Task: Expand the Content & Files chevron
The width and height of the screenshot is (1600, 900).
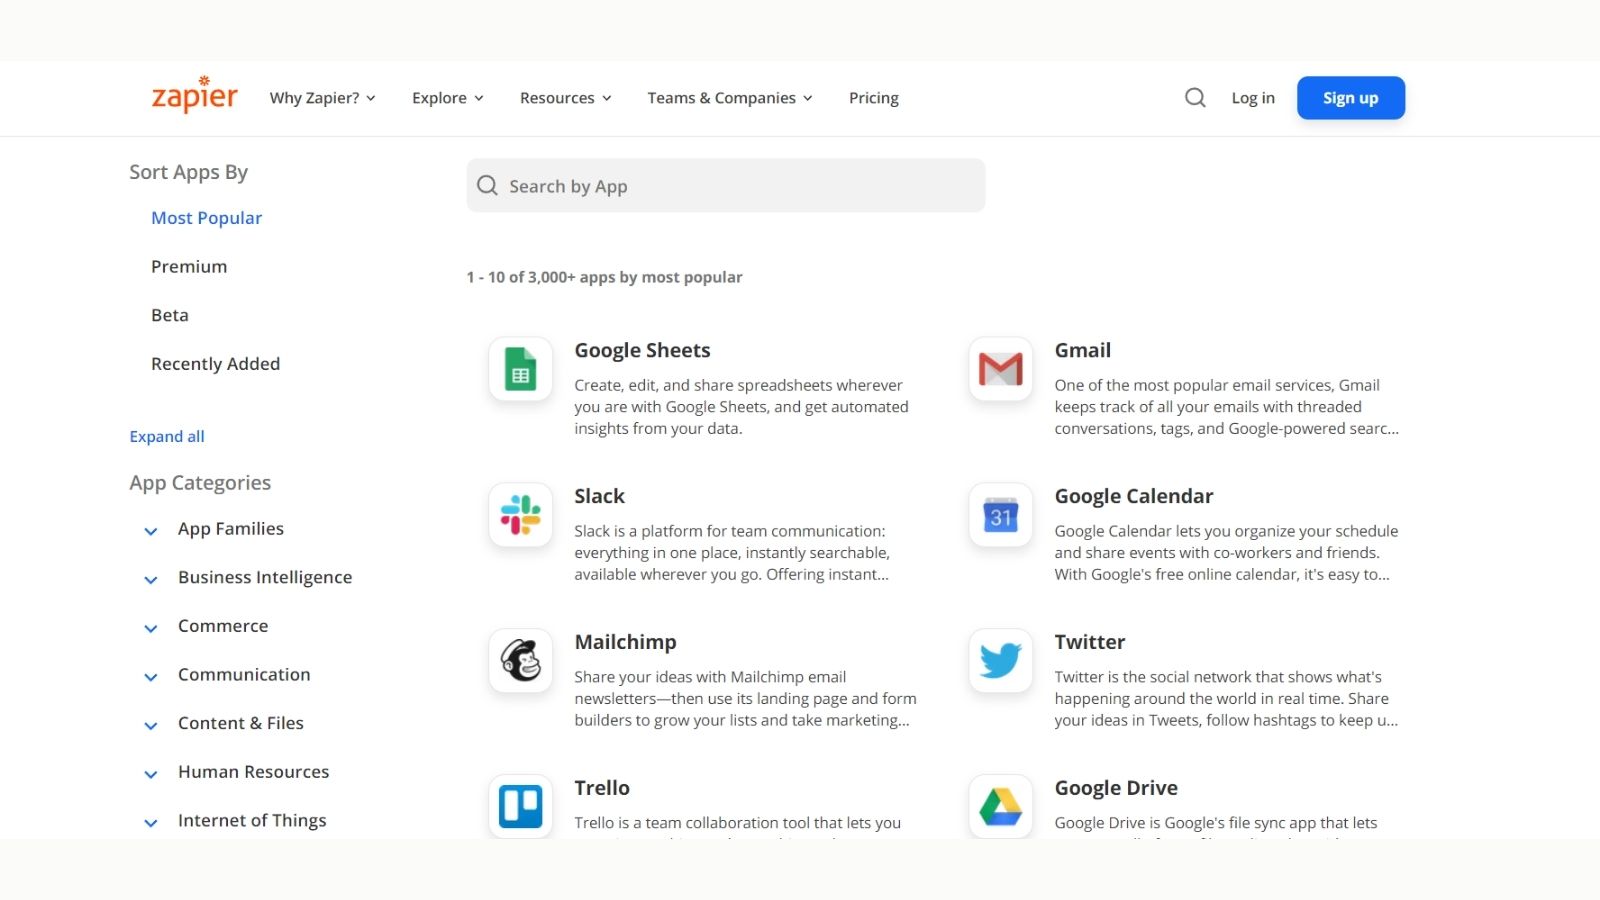Action: coord(151,726)
